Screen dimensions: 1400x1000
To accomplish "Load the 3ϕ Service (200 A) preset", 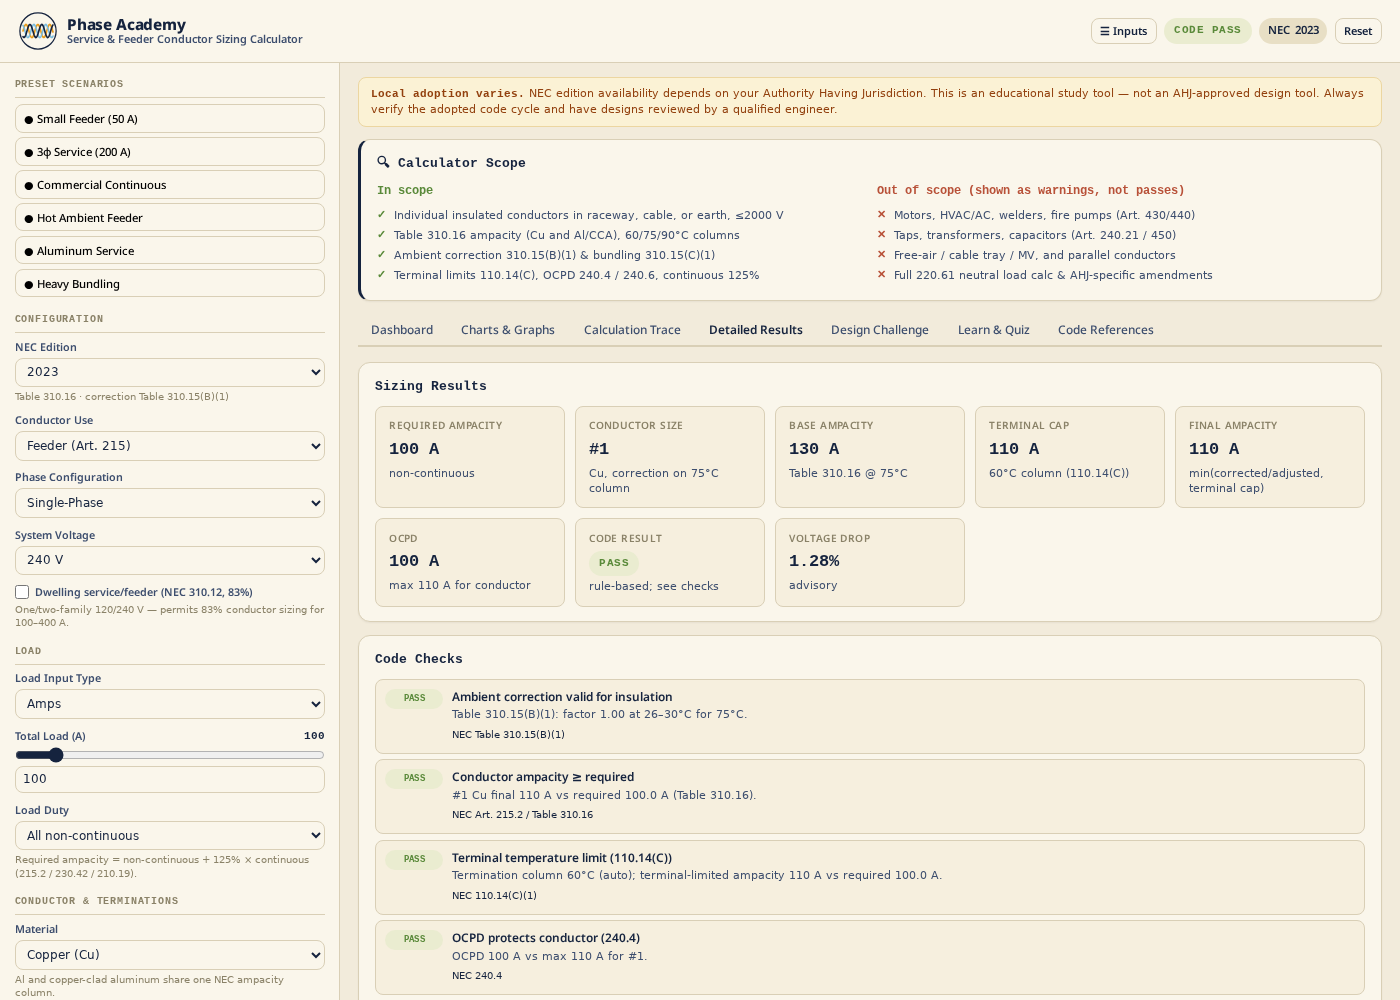I will point(170,151).
